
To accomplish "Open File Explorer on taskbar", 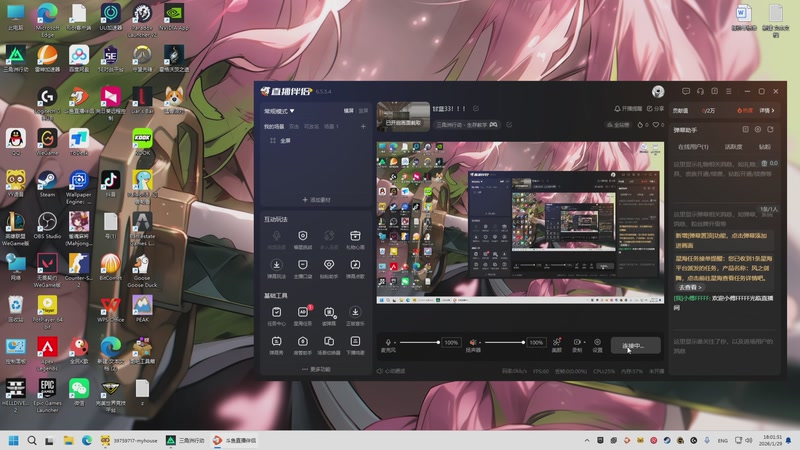I will [x=68, y=440].
